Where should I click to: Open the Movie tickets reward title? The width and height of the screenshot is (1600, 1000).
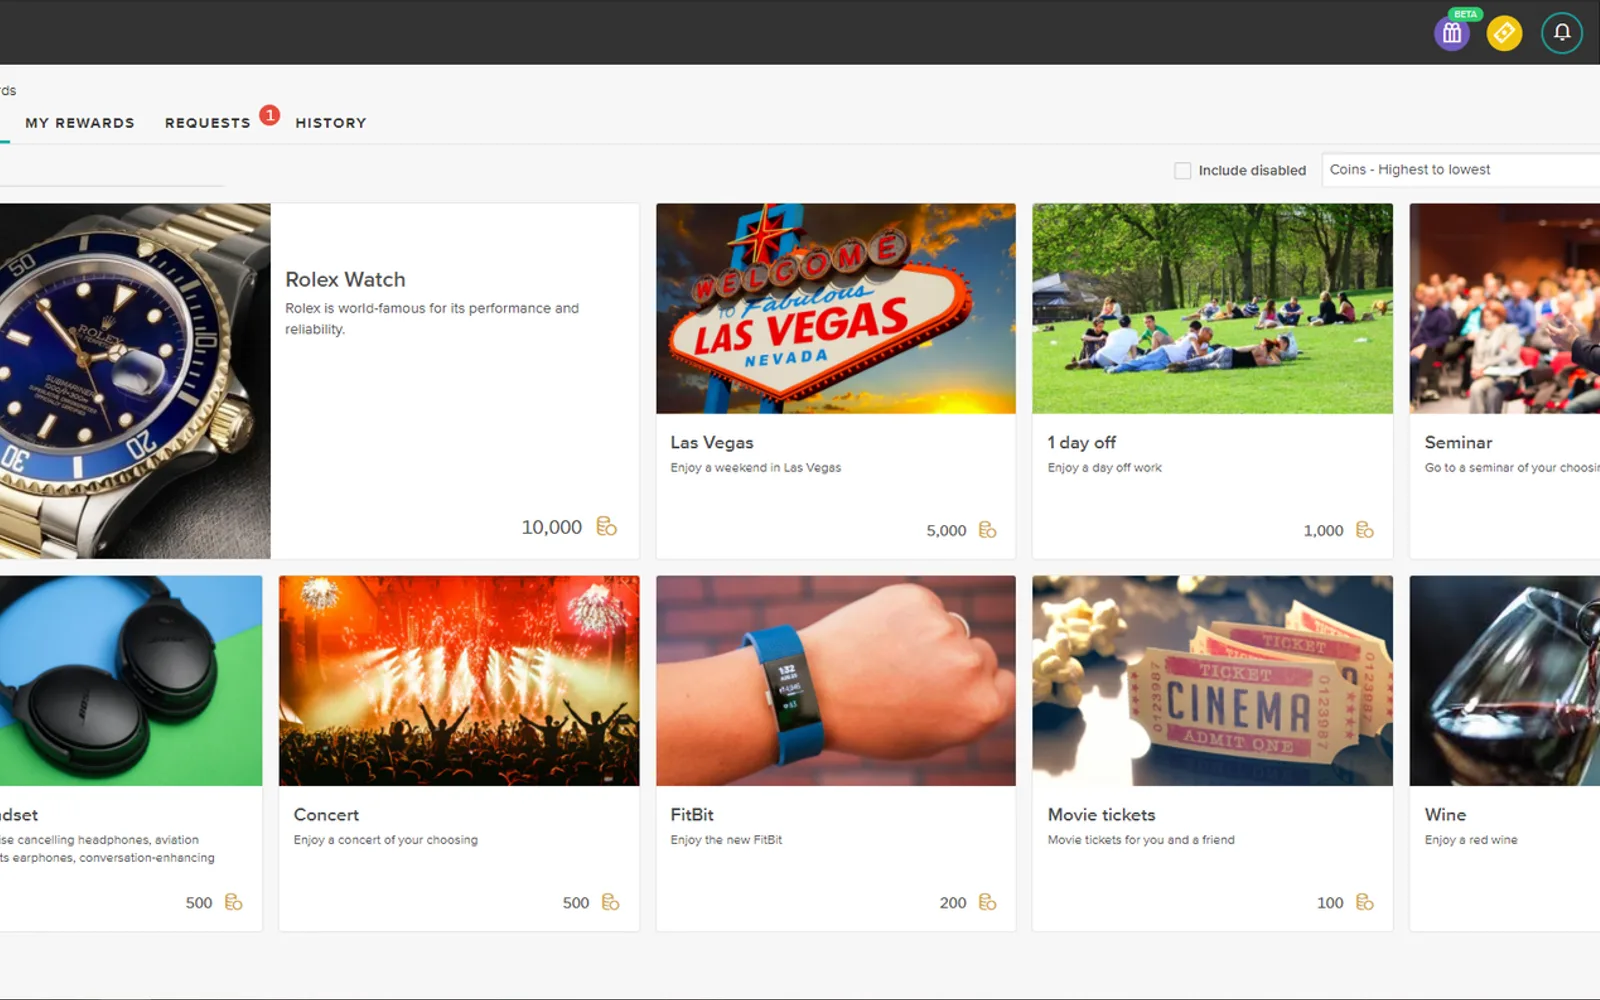(1101, 815)
